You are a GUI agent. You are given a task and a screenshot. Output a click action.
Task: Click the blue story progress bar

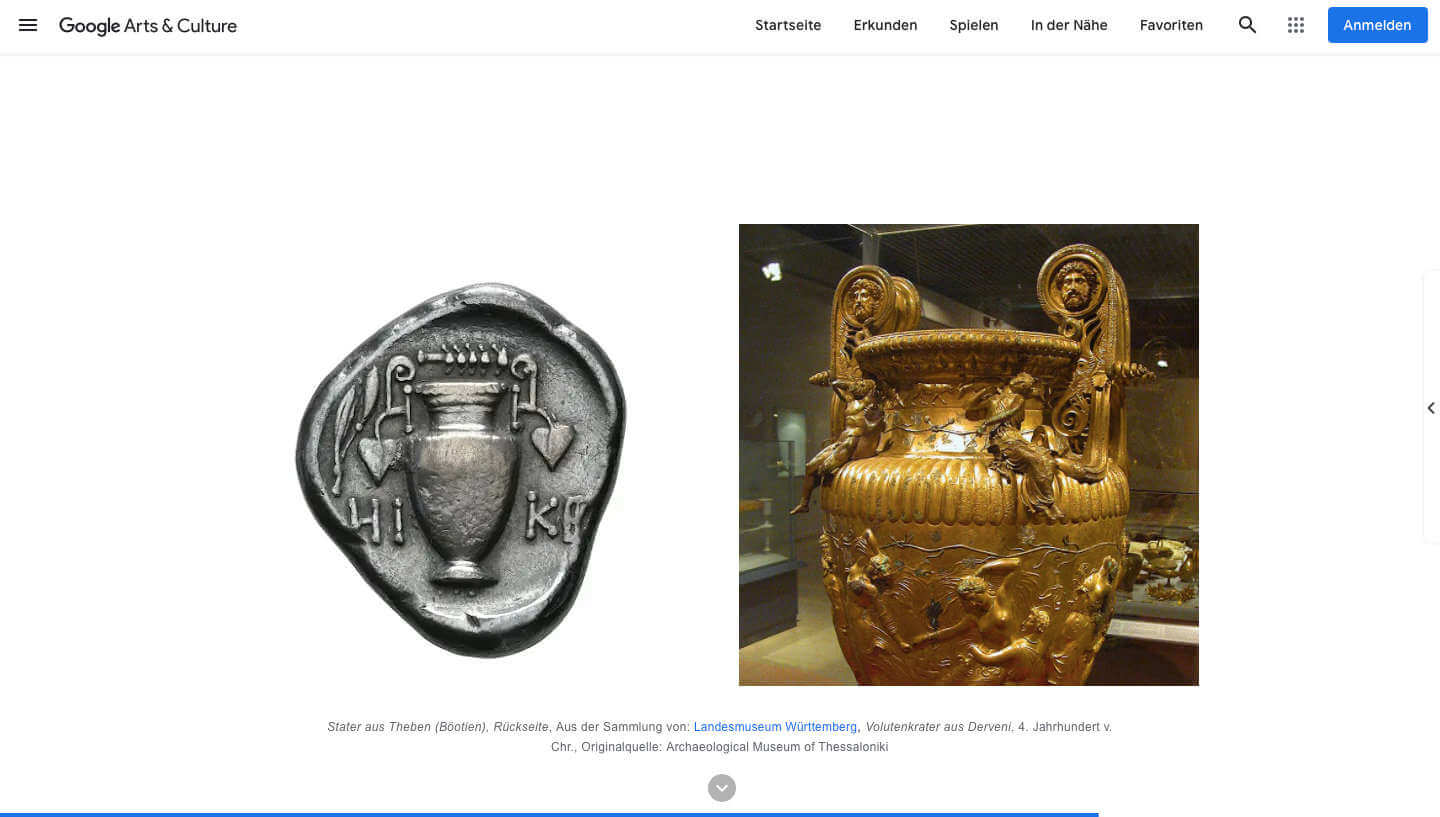click(x=549, y=814)
